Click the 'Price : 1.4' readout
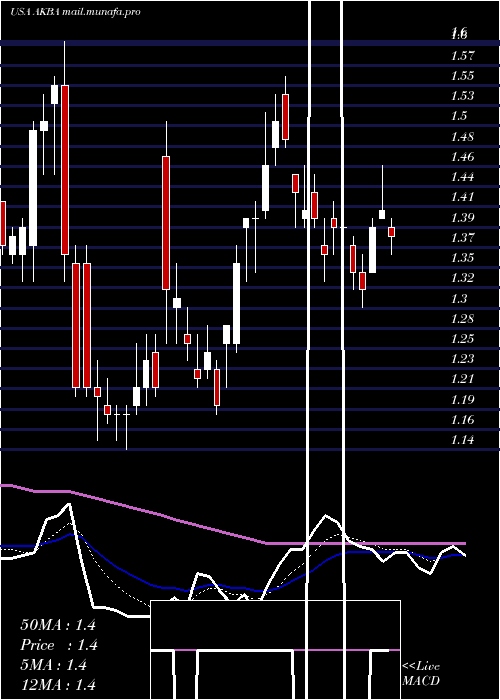The height and width of the screenshot is (700, 500). 59,645
